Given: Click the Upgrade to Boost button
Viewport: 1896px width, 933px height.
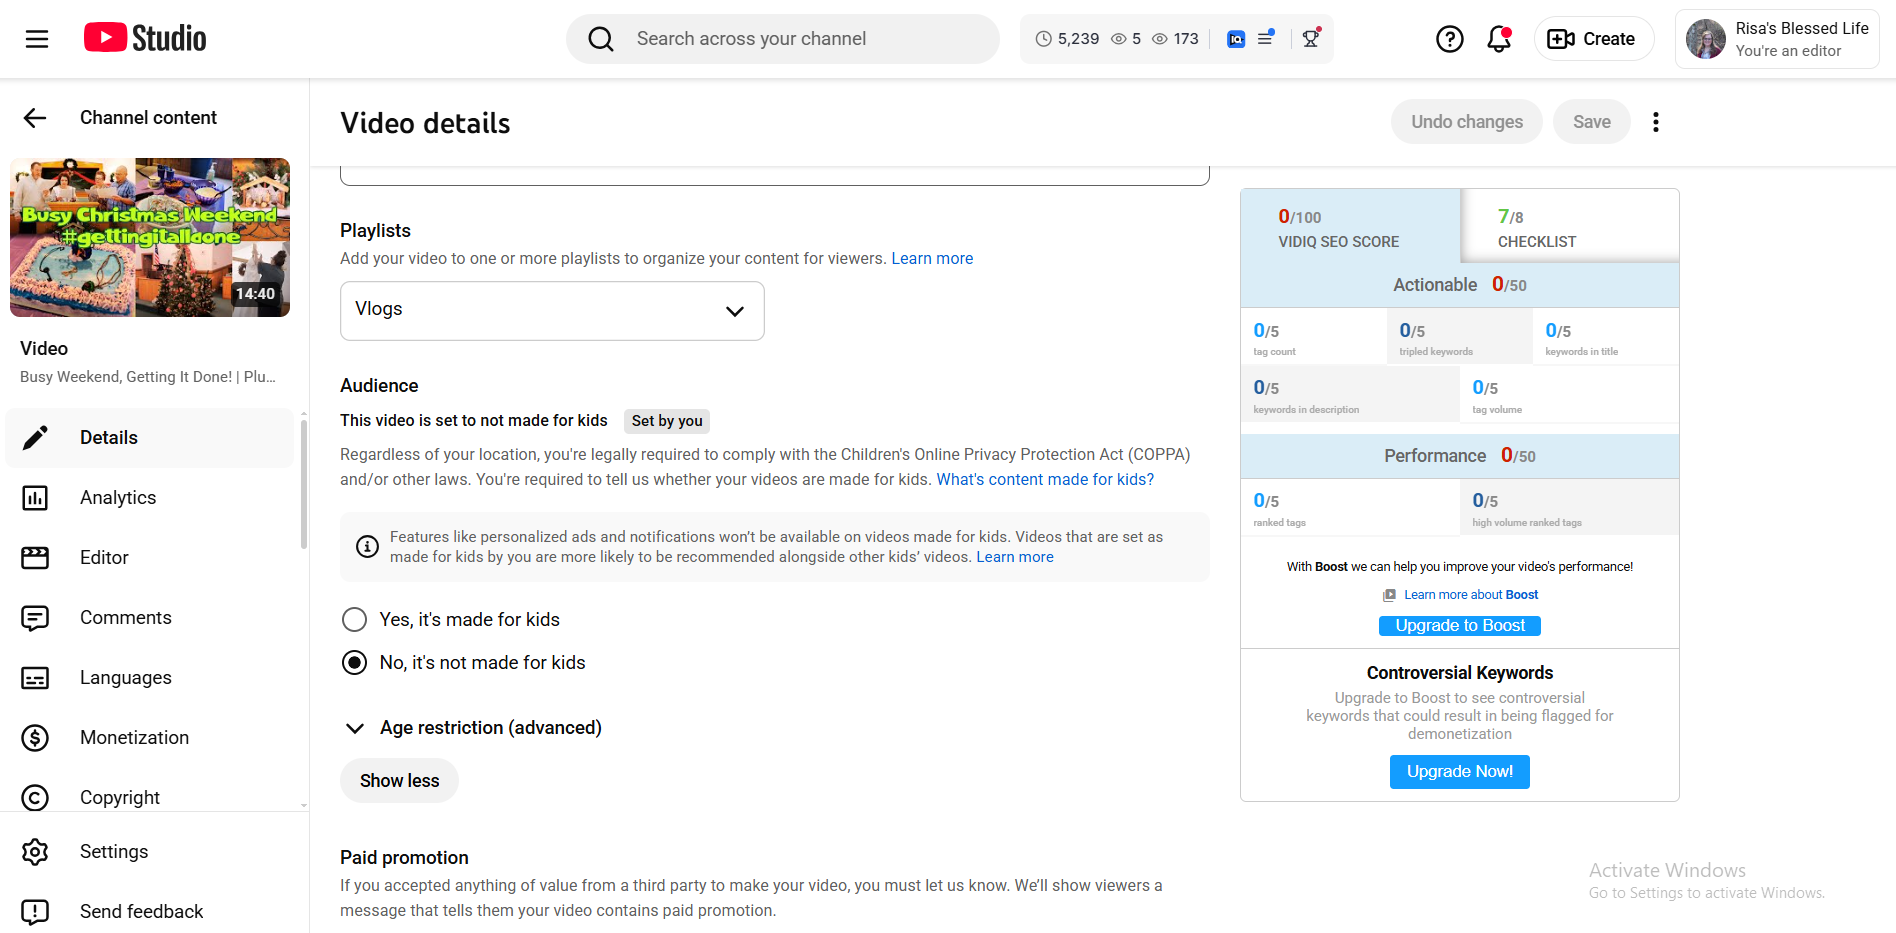Looking at the screenshot, I should pos(1460,626).
